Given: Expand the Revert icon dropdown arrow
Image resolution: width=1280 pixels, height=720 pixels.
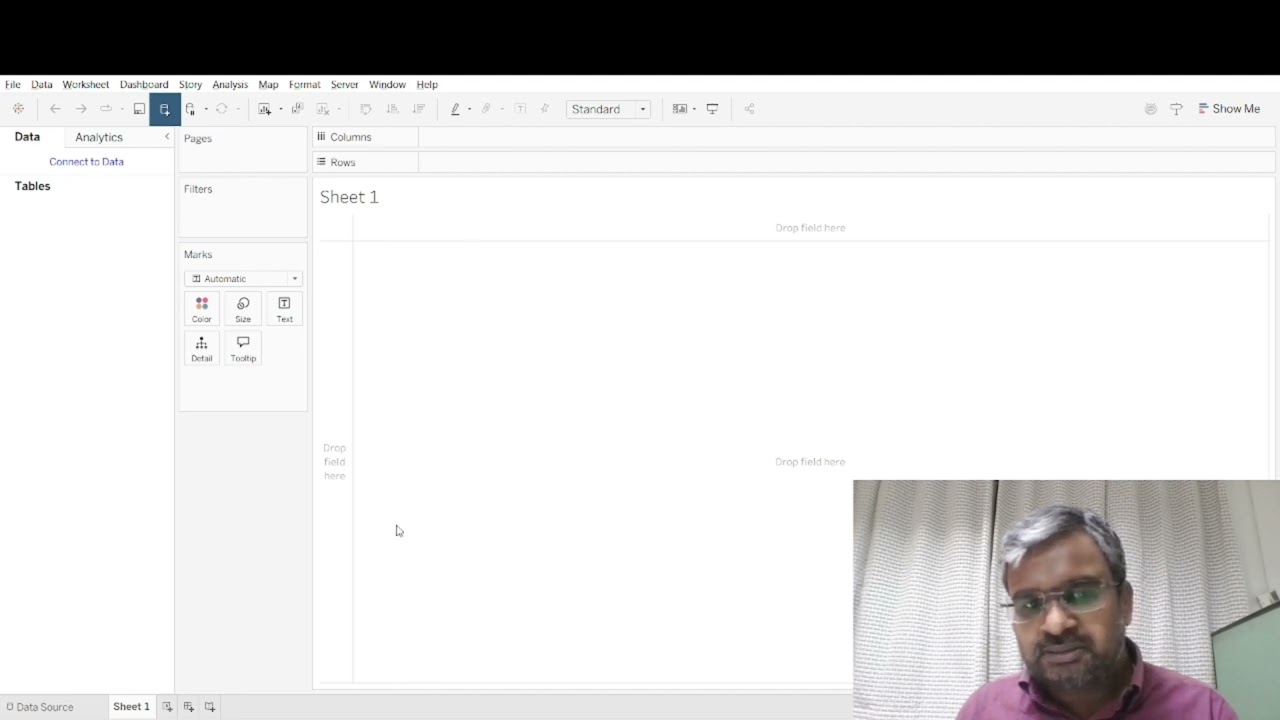Looking at the screenshot, I should coord(122,109).
